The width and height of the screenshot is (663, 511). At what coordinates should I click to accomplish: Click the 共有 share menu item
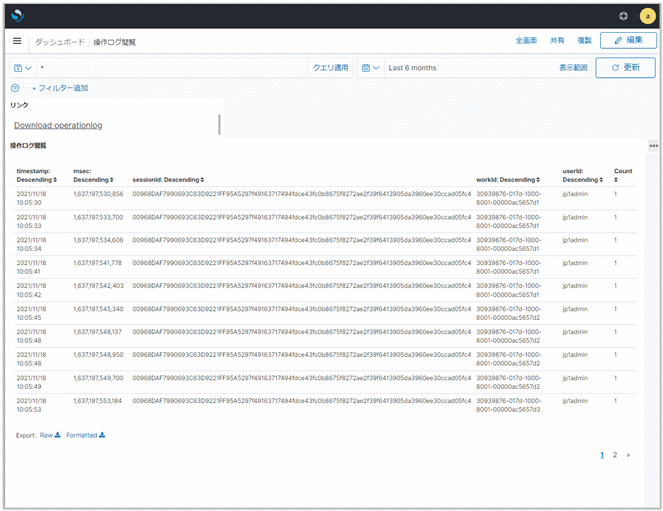(557, 41)
